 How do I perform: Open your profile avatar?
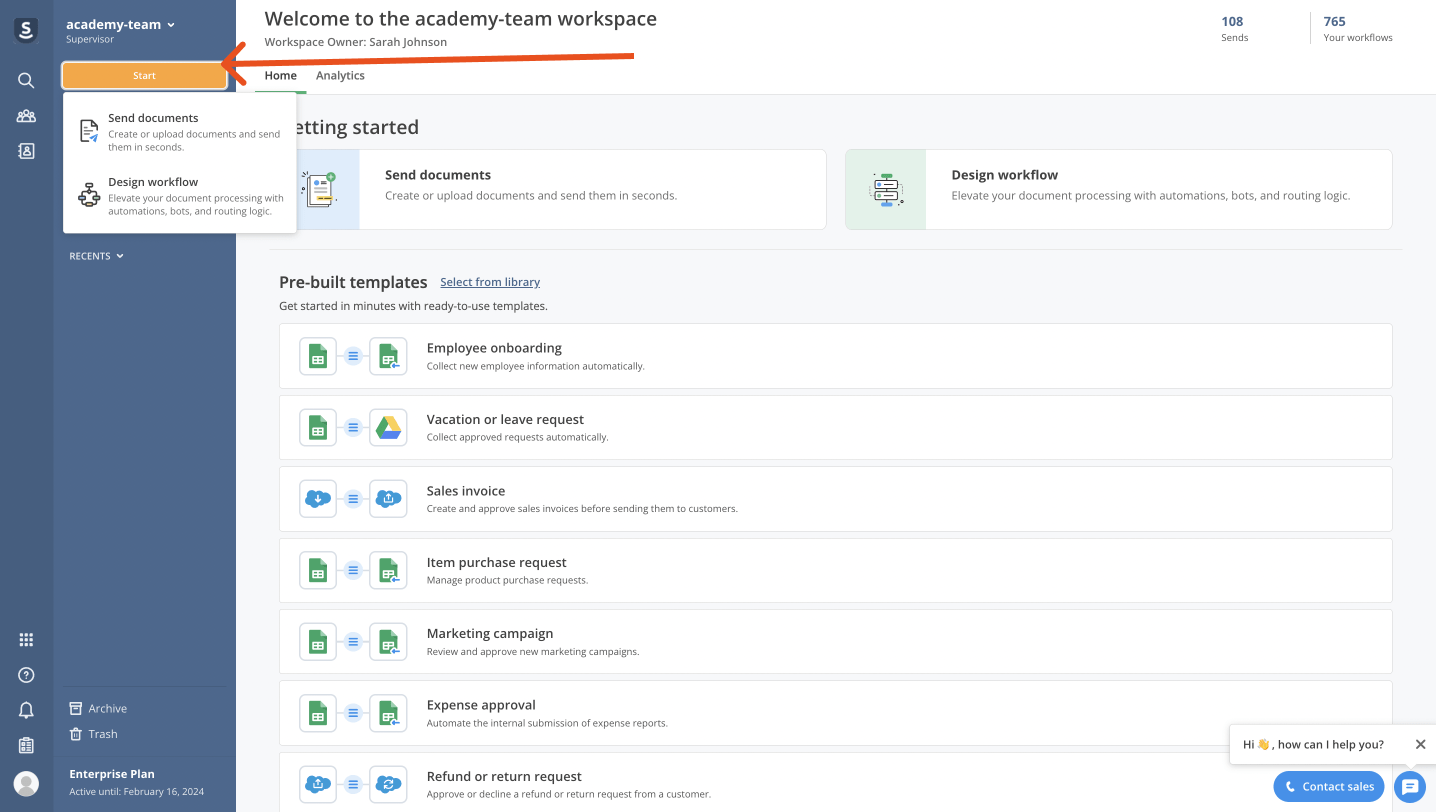[25, 783]
